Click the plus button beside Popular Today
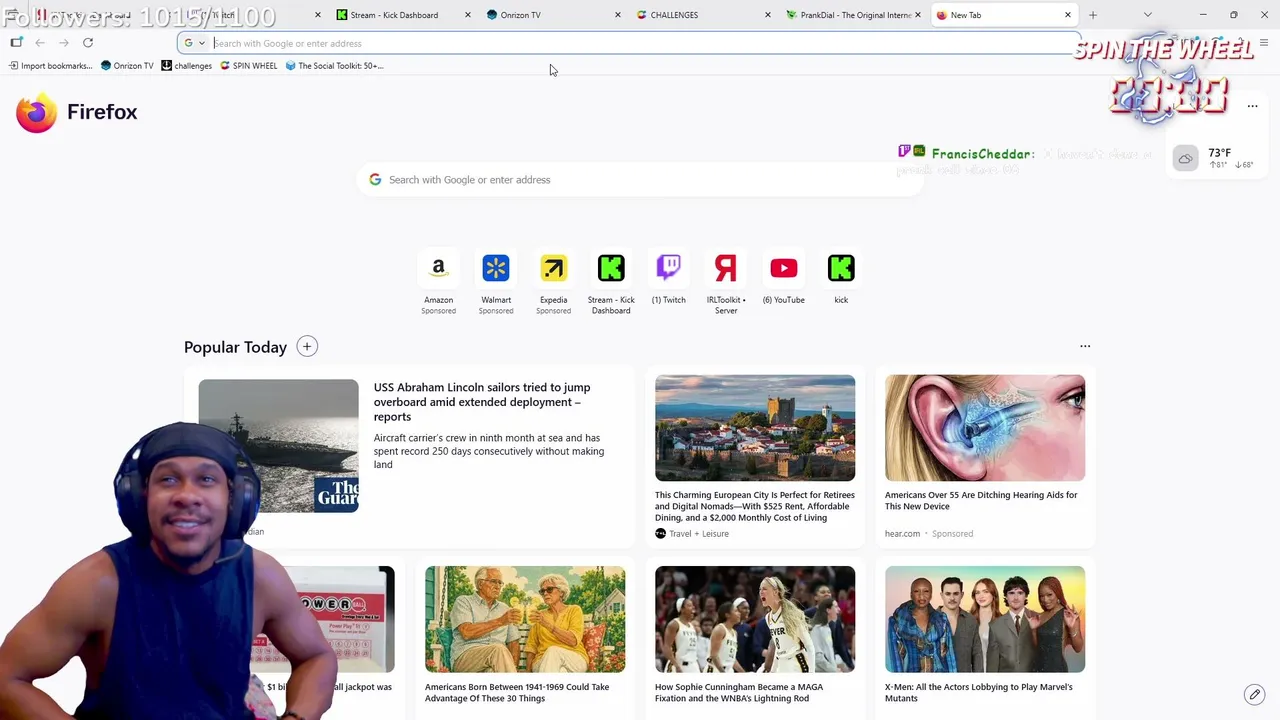 [x=307, y=347]
